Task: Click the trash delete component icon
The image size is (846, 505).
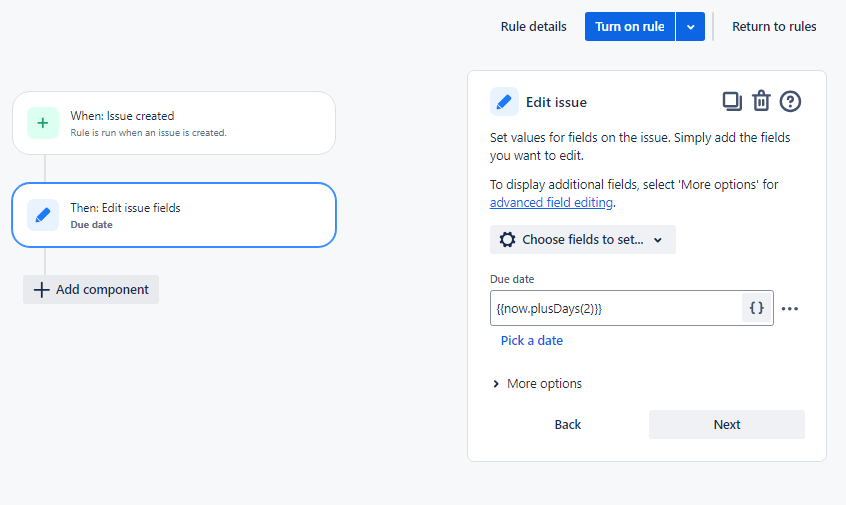Action: click(x=761, y=101)
